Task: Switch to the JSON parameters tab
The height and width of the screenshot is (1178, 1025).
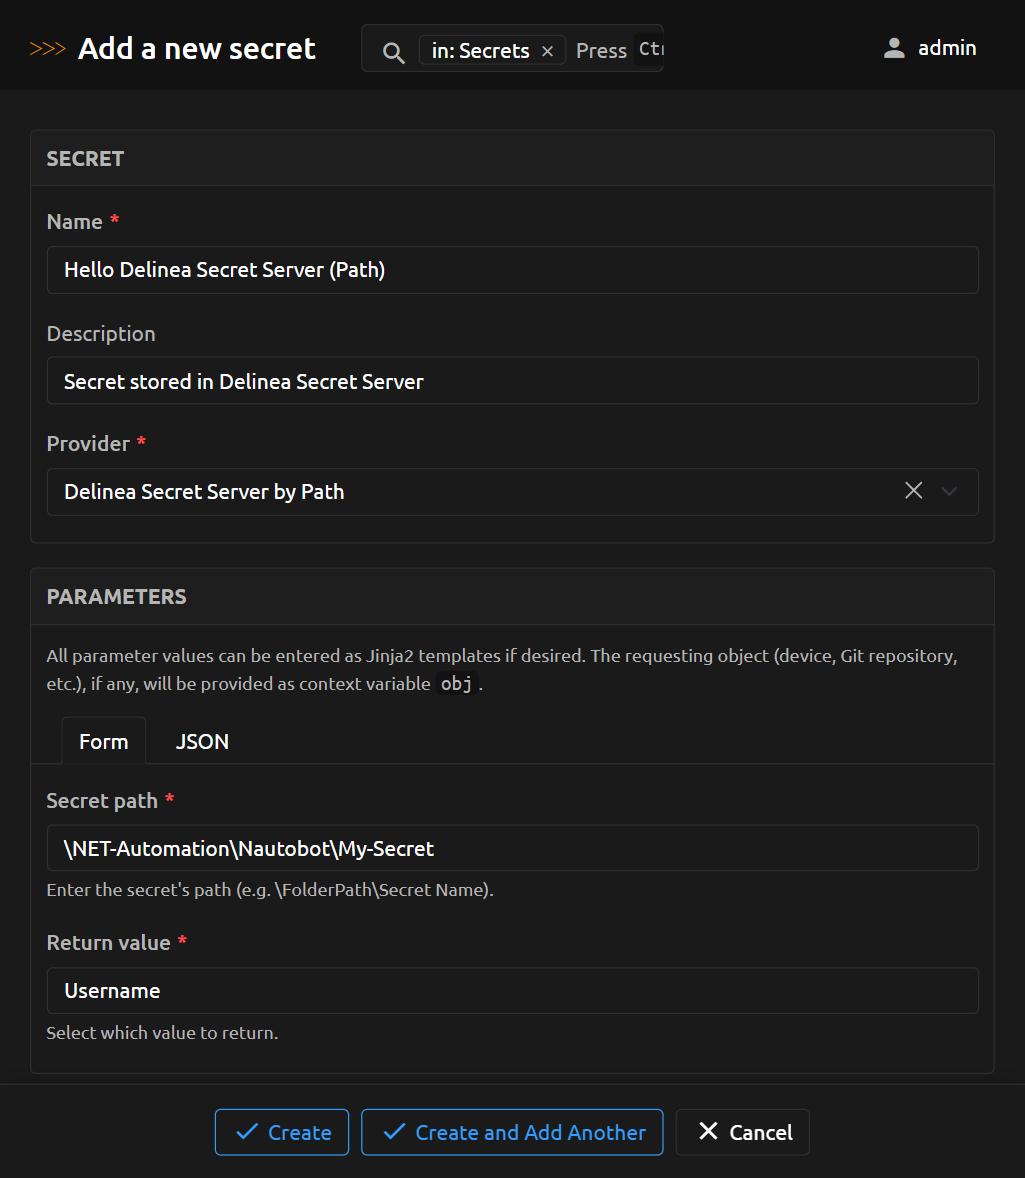Action: tap(202, 741)
